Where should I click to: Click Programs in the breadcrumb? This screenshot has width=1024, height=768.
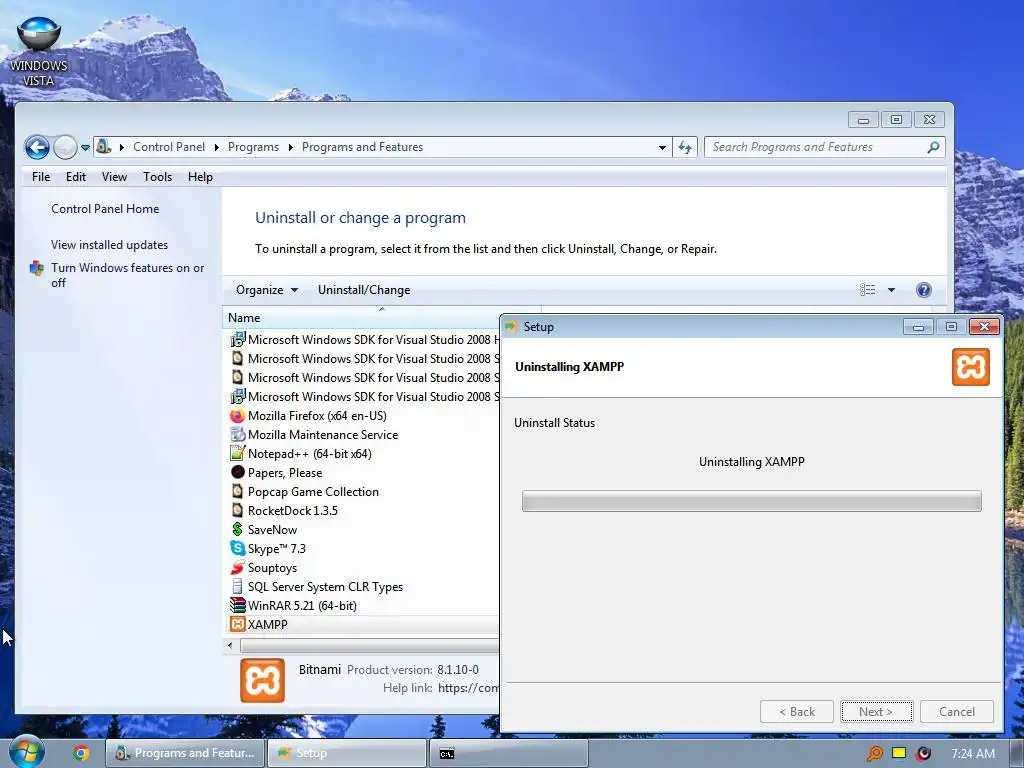pyautogui.click(x=253, y=148)
